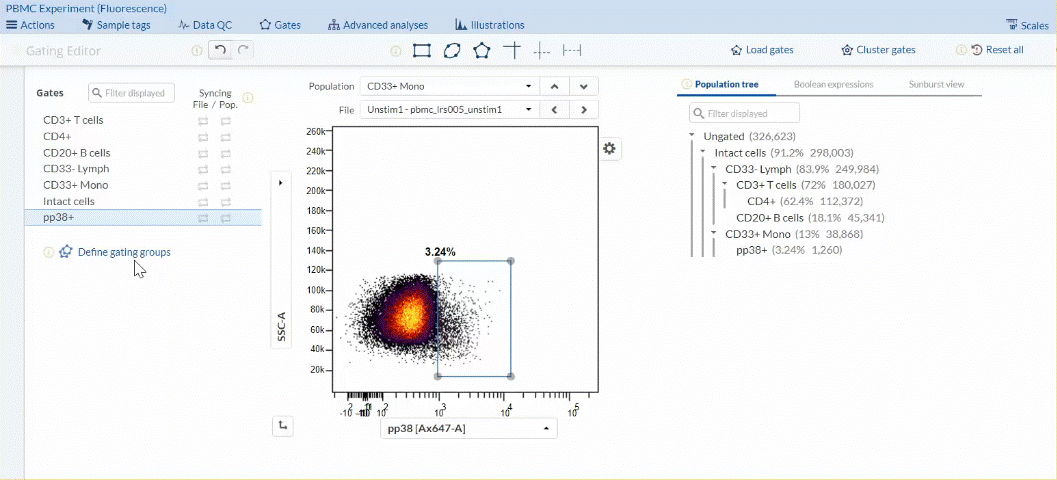Toggle file syncing for CD3+ T cells
Screen dimensions: 1057x480
pos(203,121)
